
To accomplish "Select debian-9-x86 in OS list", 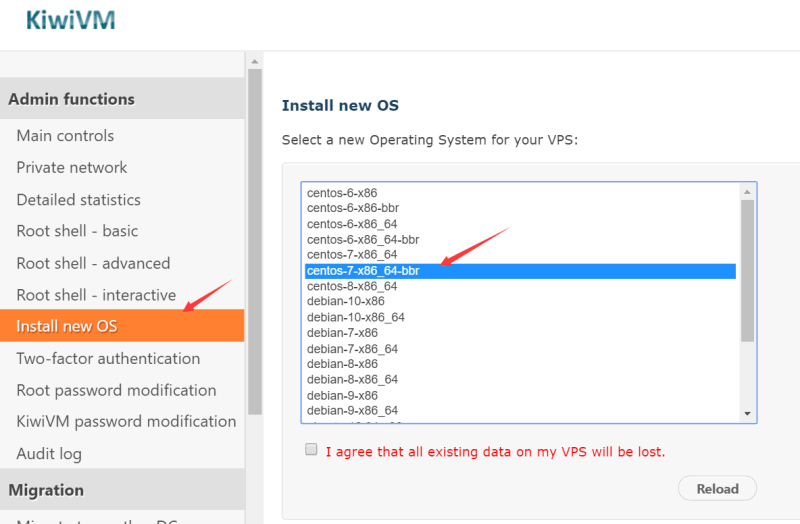I will [520, 395].
